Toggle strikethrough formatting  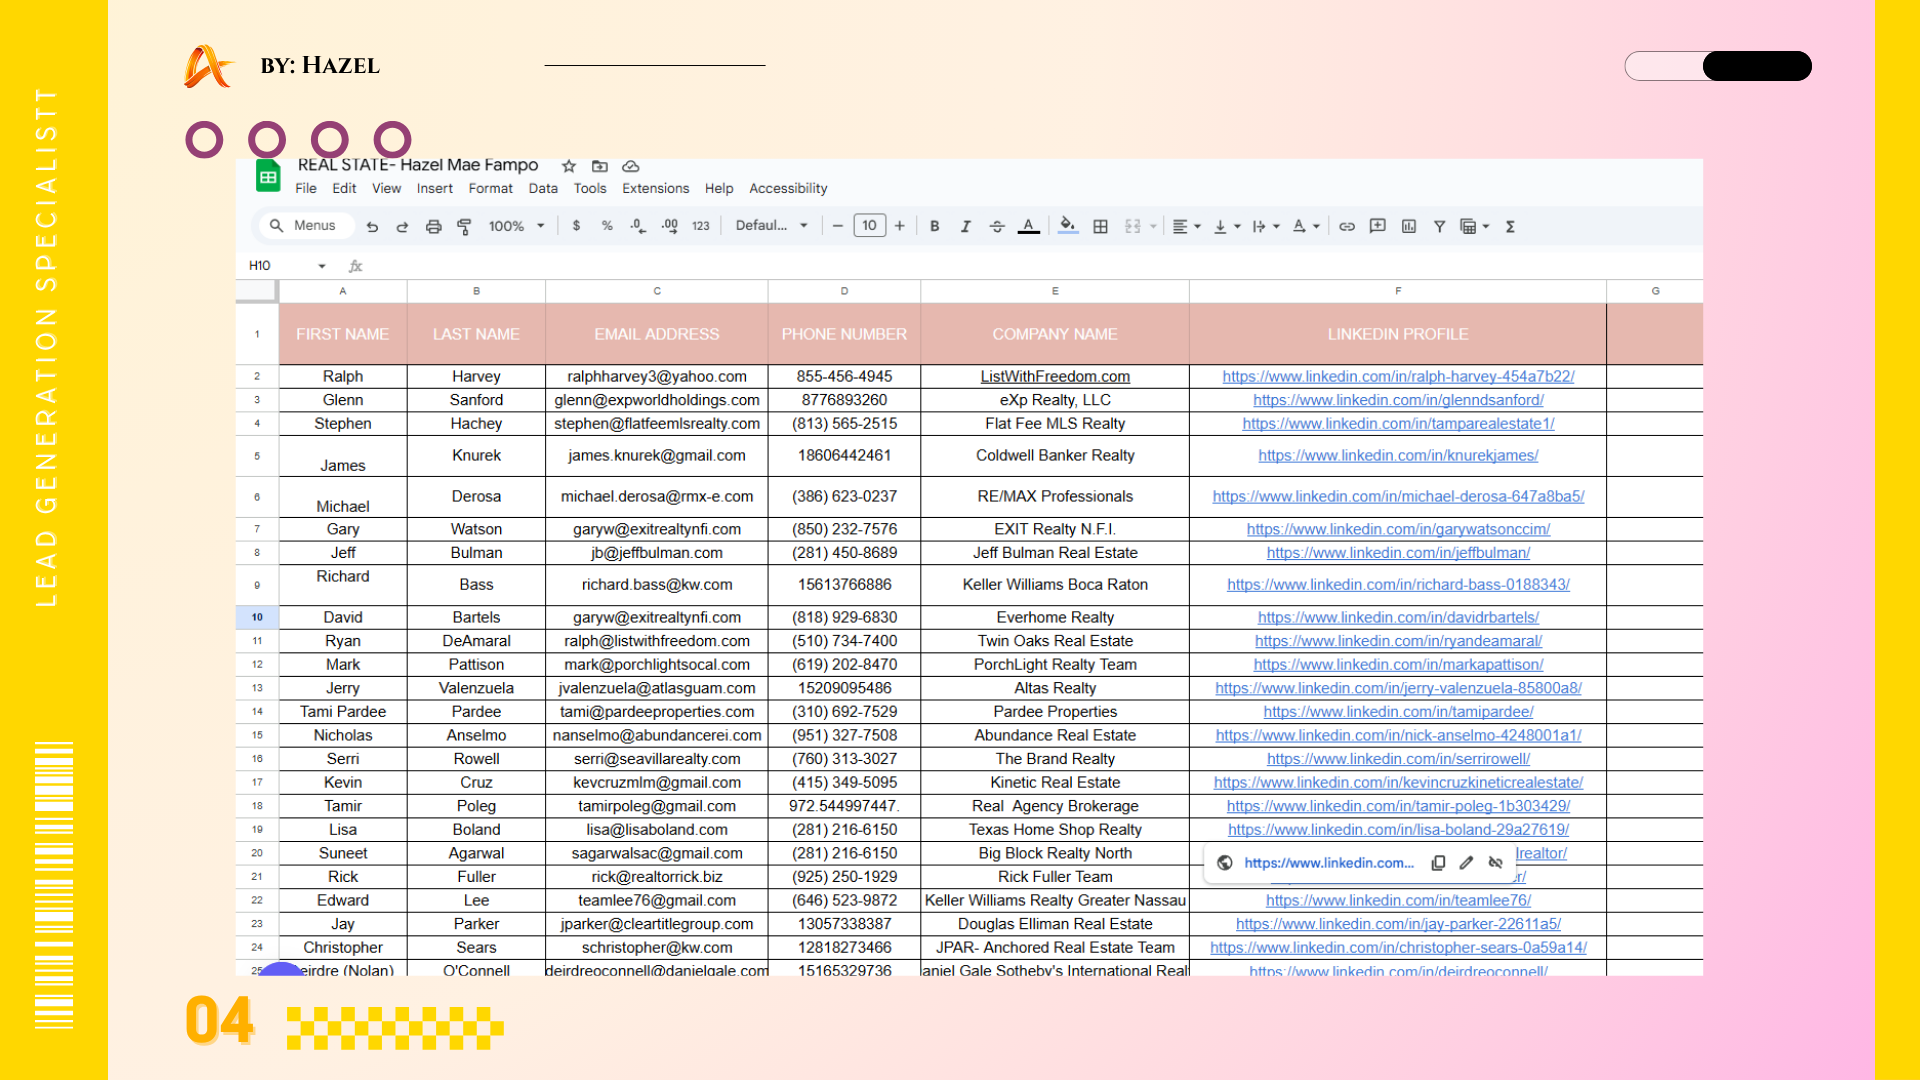coord(996,227)
